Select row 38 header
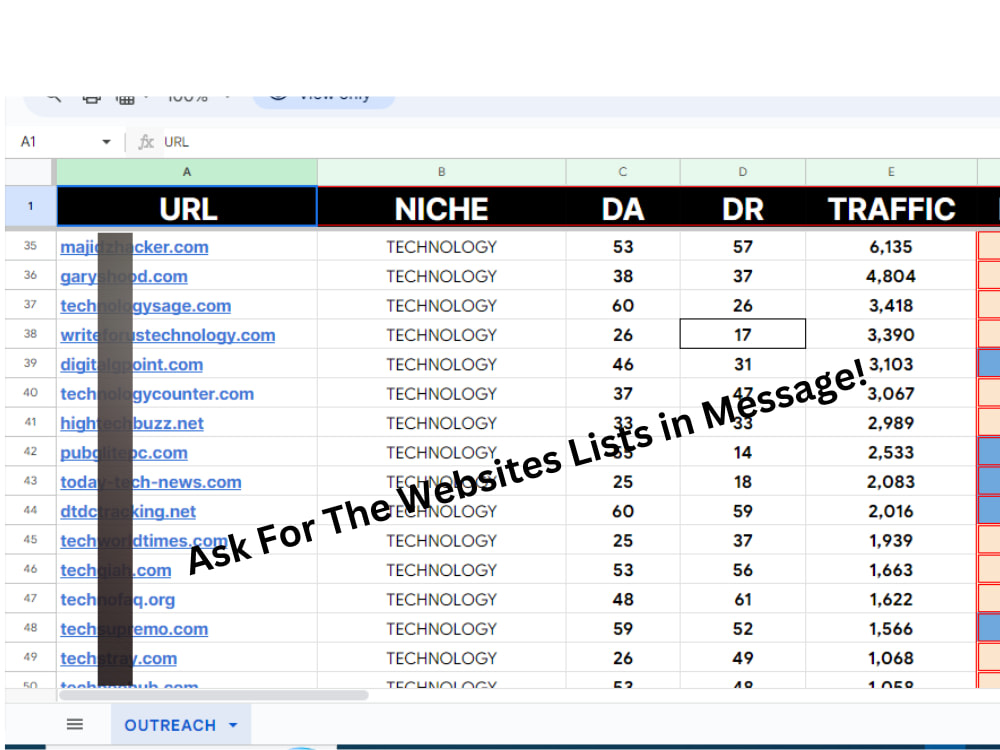Screen dimensions: 1000x750 (30, 334)
